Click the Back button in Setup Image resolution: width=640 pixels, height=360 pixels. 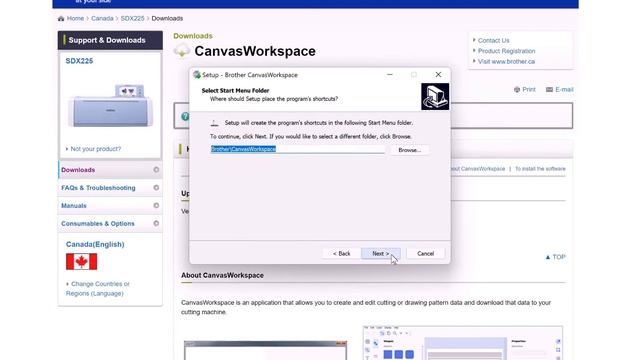point(341,253)
